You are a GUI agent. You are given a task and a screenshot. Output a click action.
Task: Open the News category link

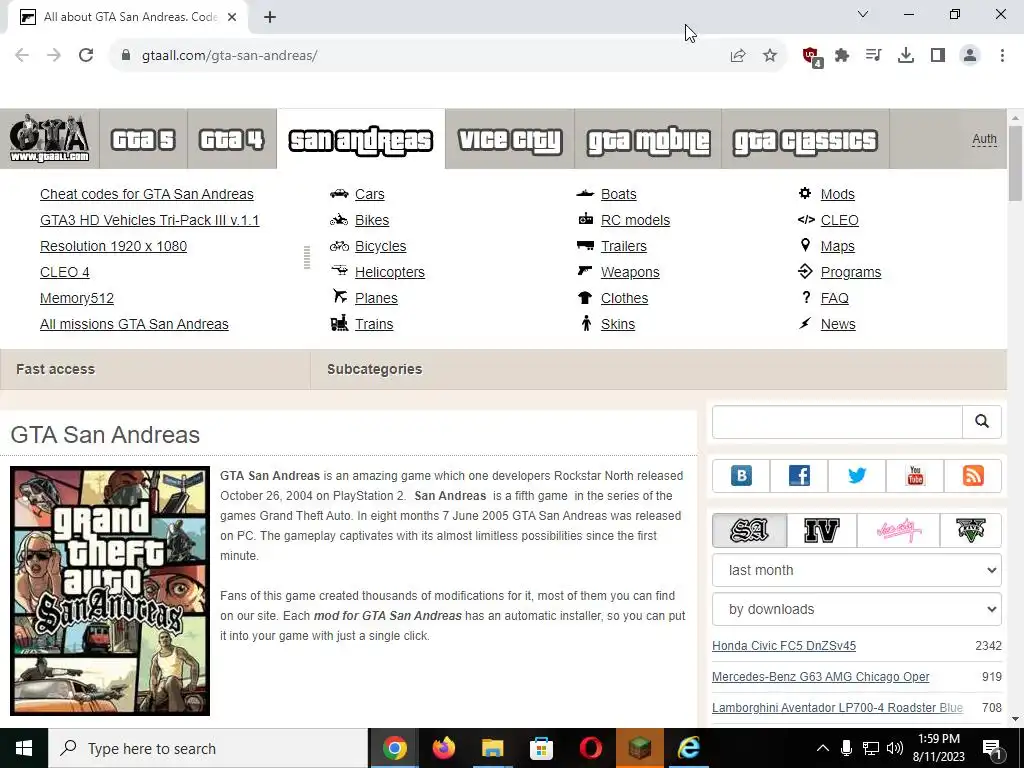click(838, 324)
